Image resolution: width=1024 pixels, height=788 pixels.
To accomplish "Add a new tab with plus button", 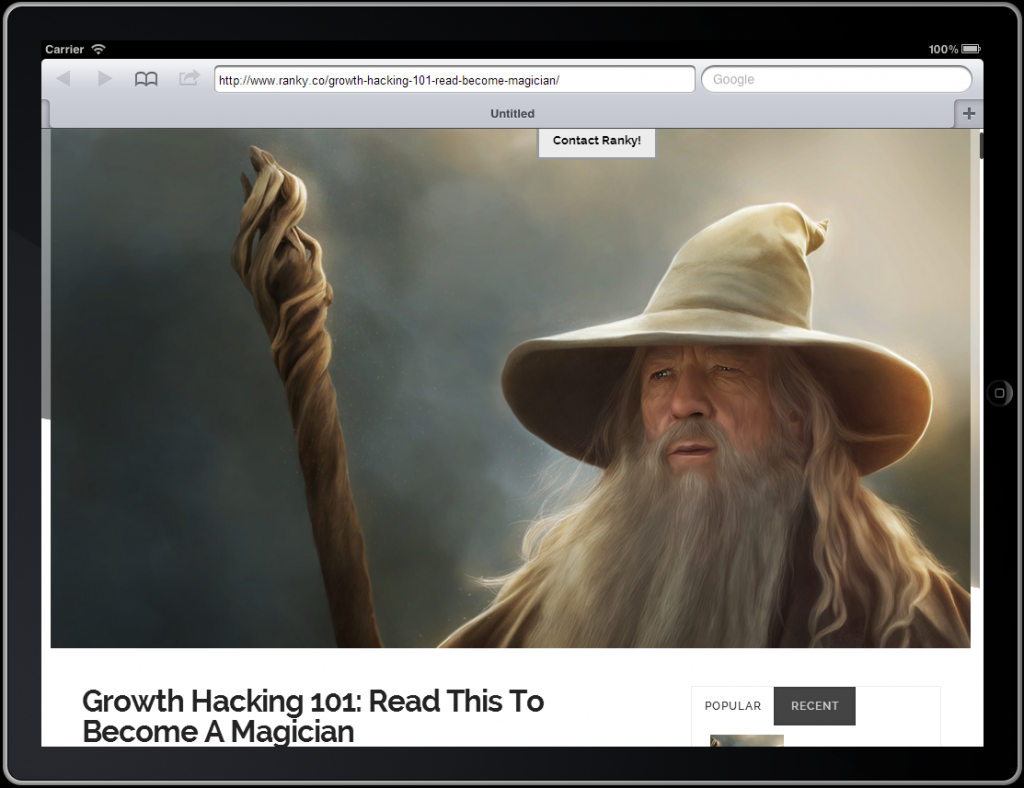I will (x=969, y=114).
